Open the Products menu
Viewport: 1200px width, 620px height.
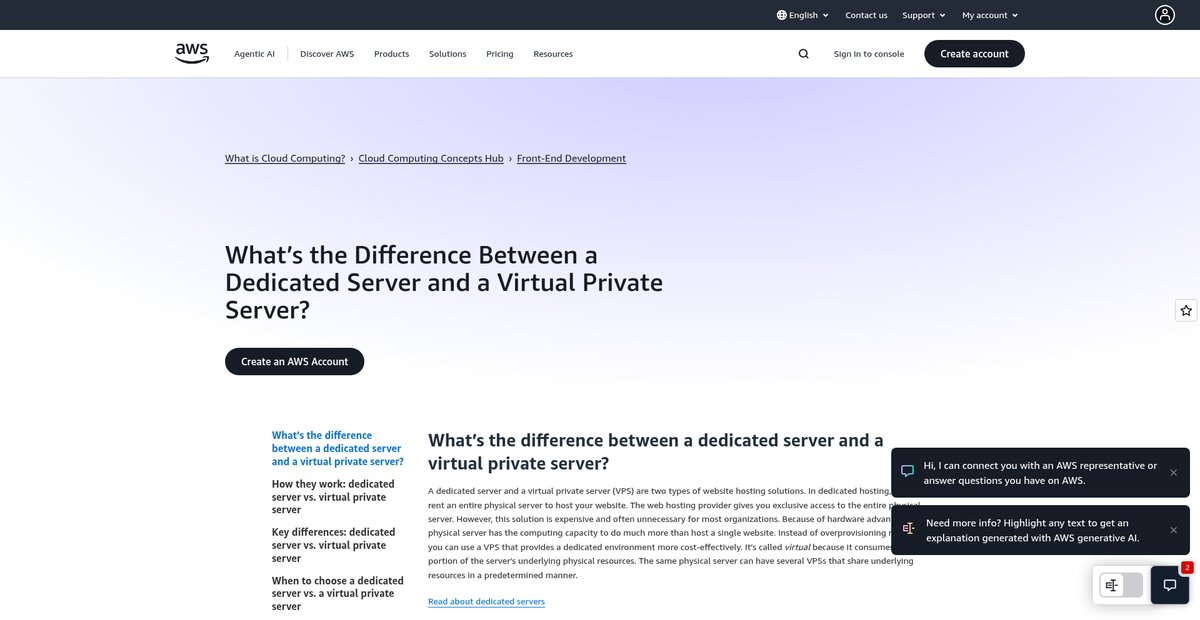tap(391, 54)
